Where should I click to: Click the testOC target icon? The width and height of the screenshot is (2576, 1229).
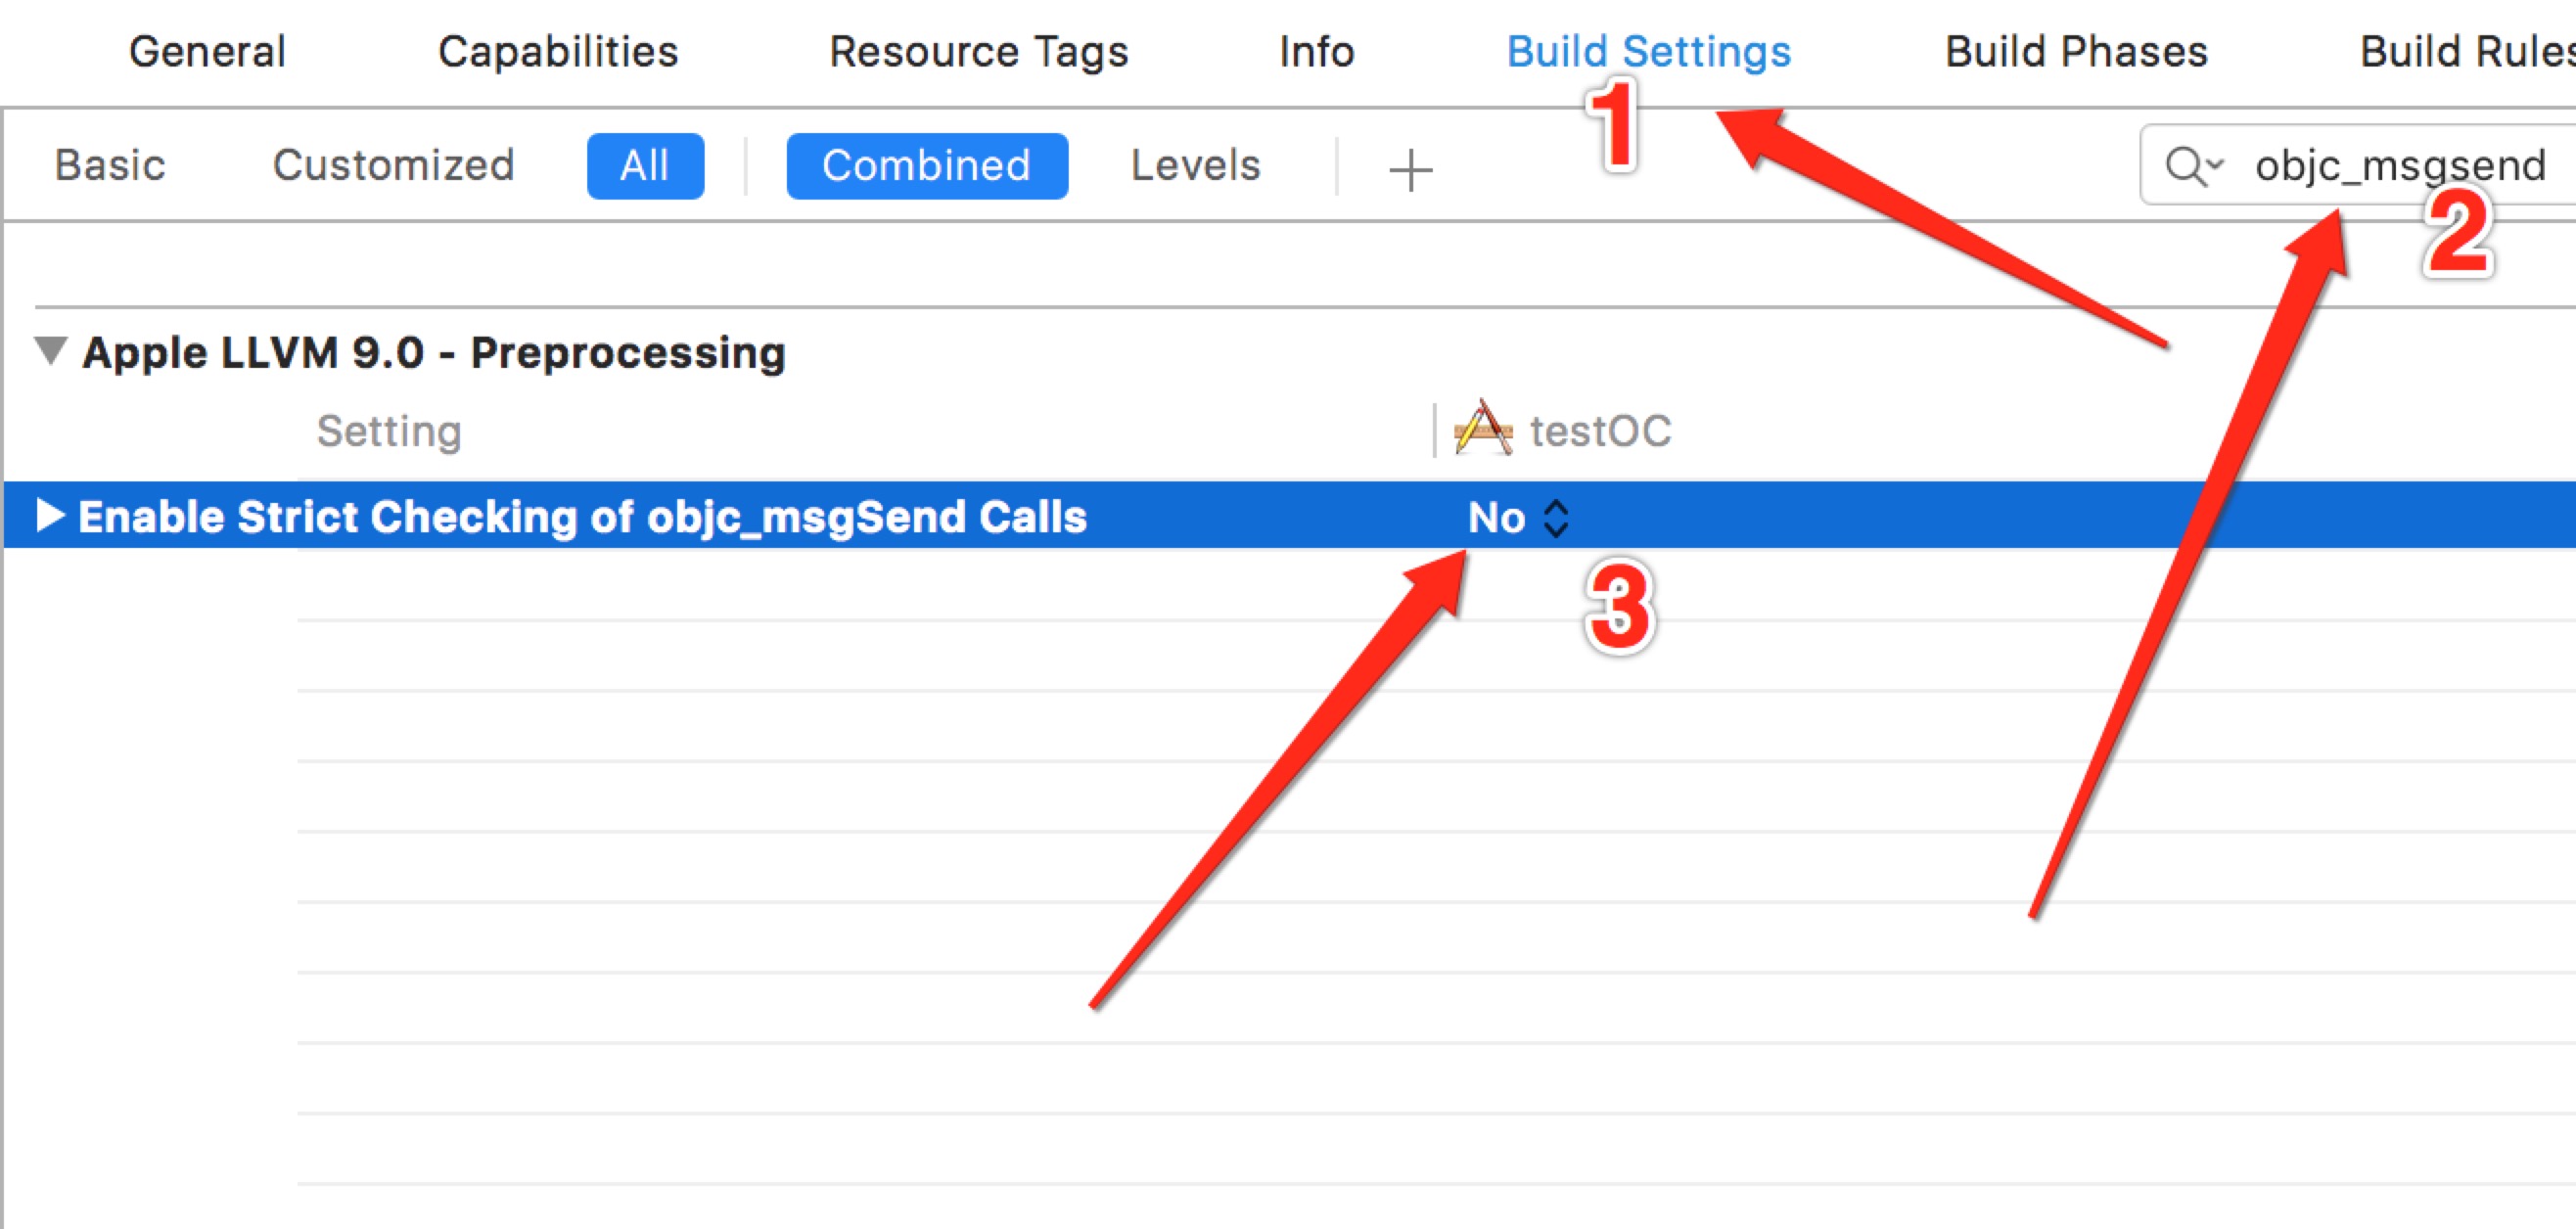[1482, 428]
